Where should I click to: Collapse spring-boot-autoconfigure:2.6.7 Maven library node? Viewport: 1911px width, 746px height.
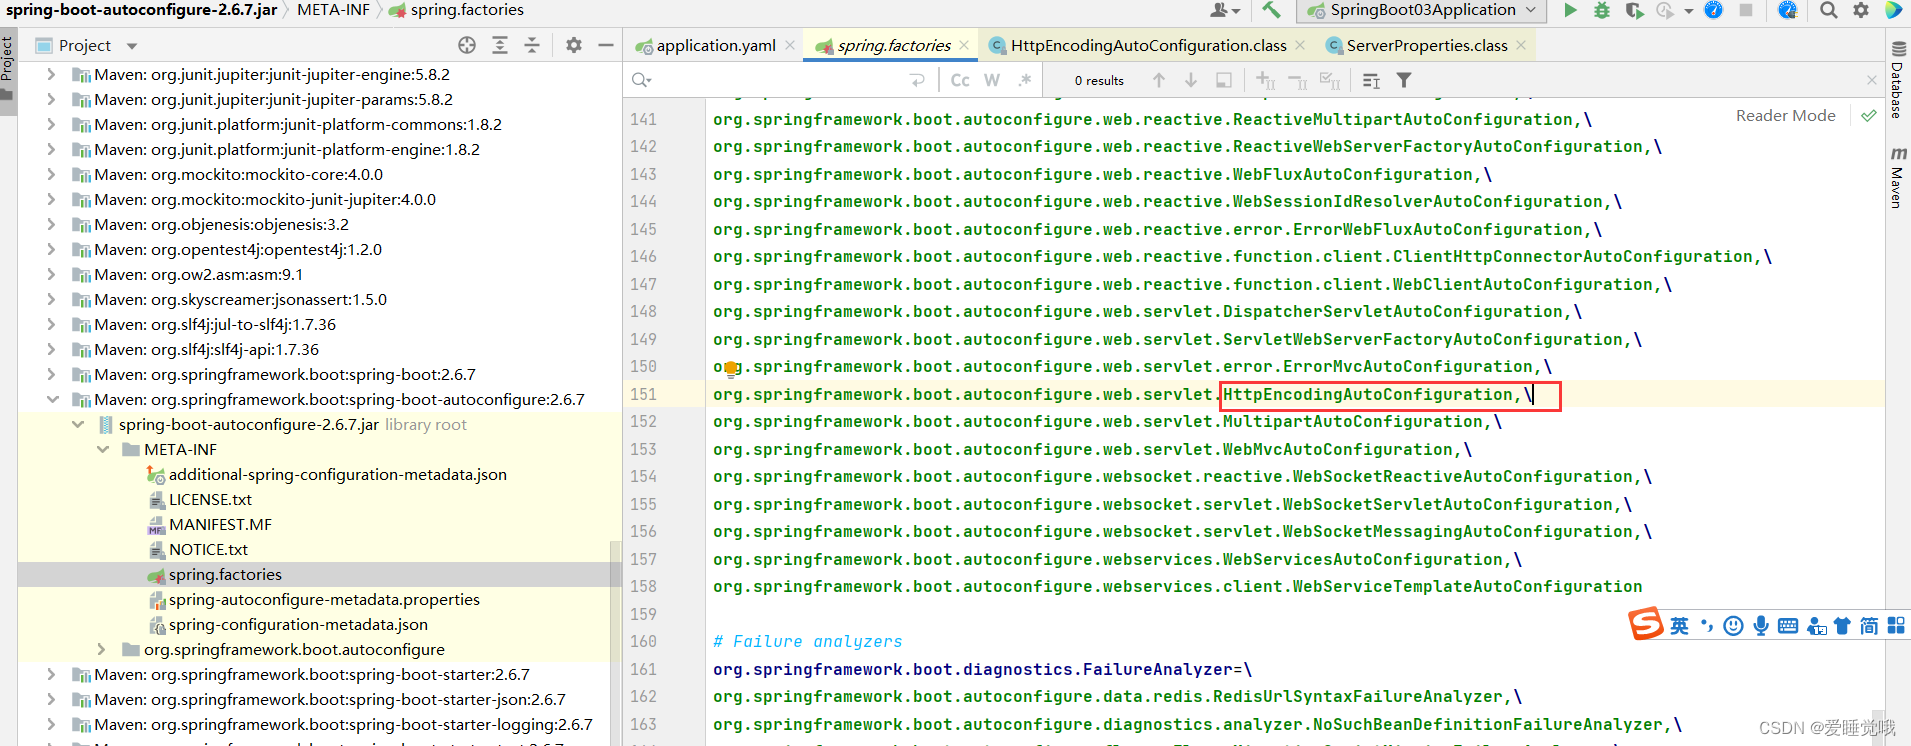pos(51,399)
